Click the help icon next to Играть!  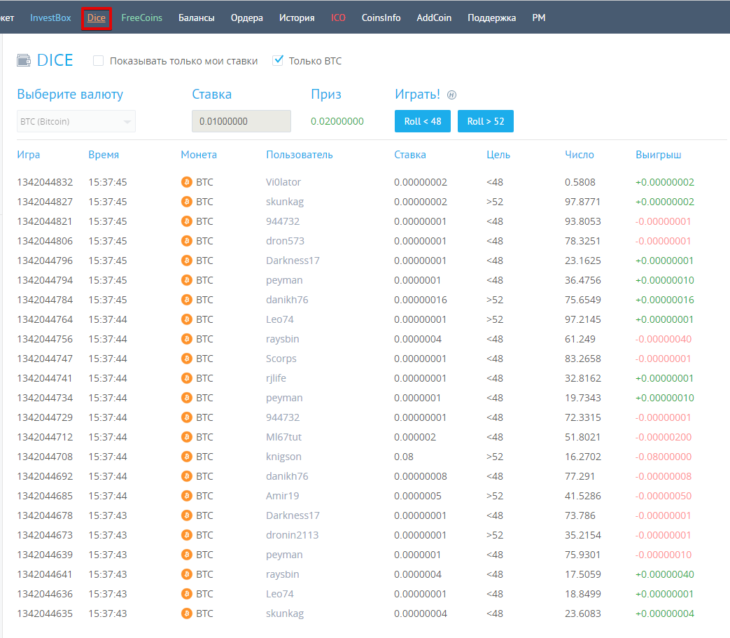(x=452, y=95)
